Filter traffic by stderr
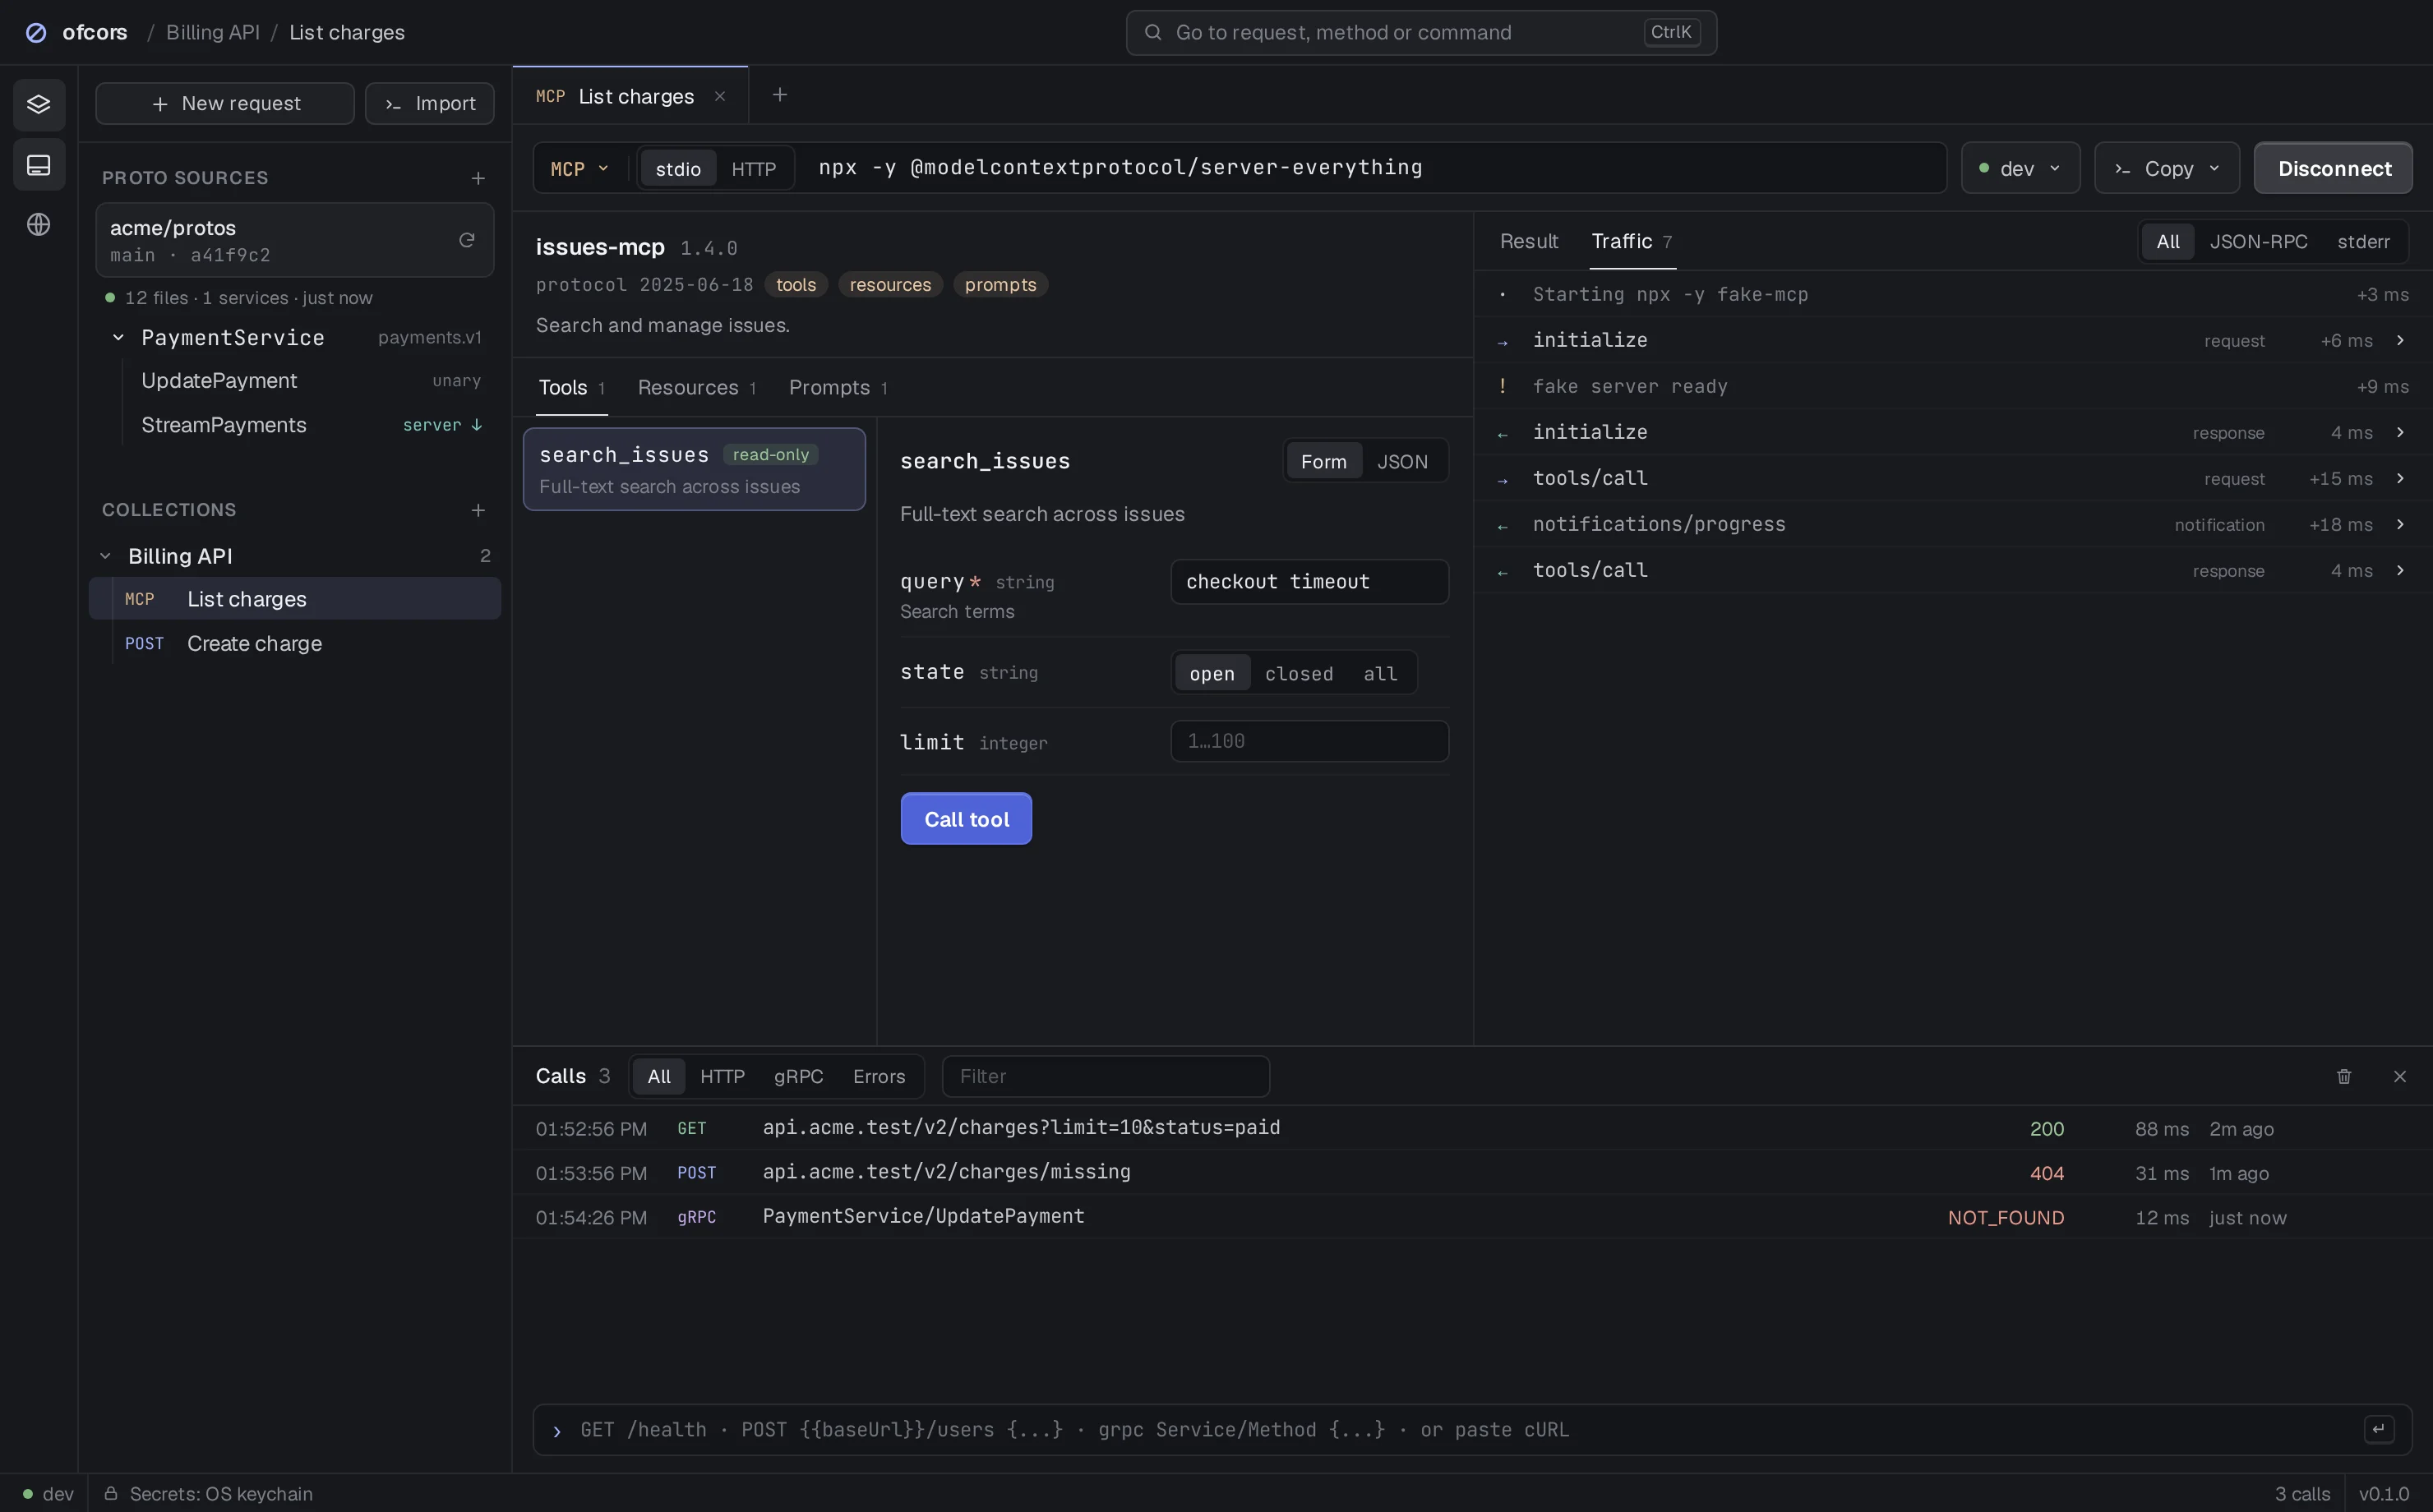Image resolution: width=2433 pixels, height=1512 pixels. [2362, 241]
